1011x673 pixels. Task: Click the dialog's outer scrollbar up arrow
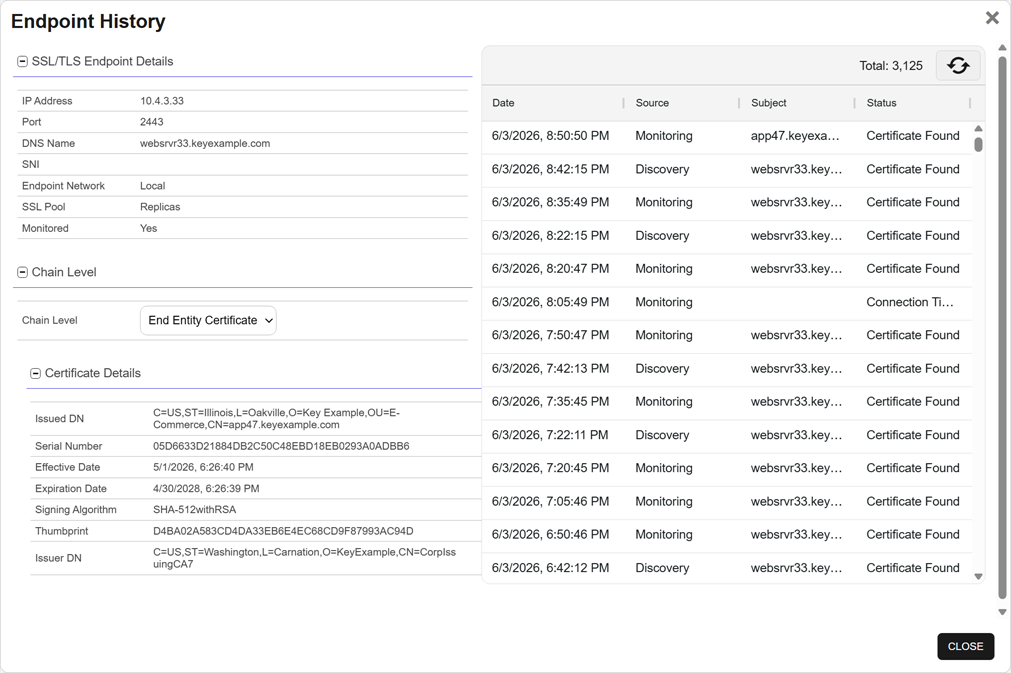point(1002,48)
